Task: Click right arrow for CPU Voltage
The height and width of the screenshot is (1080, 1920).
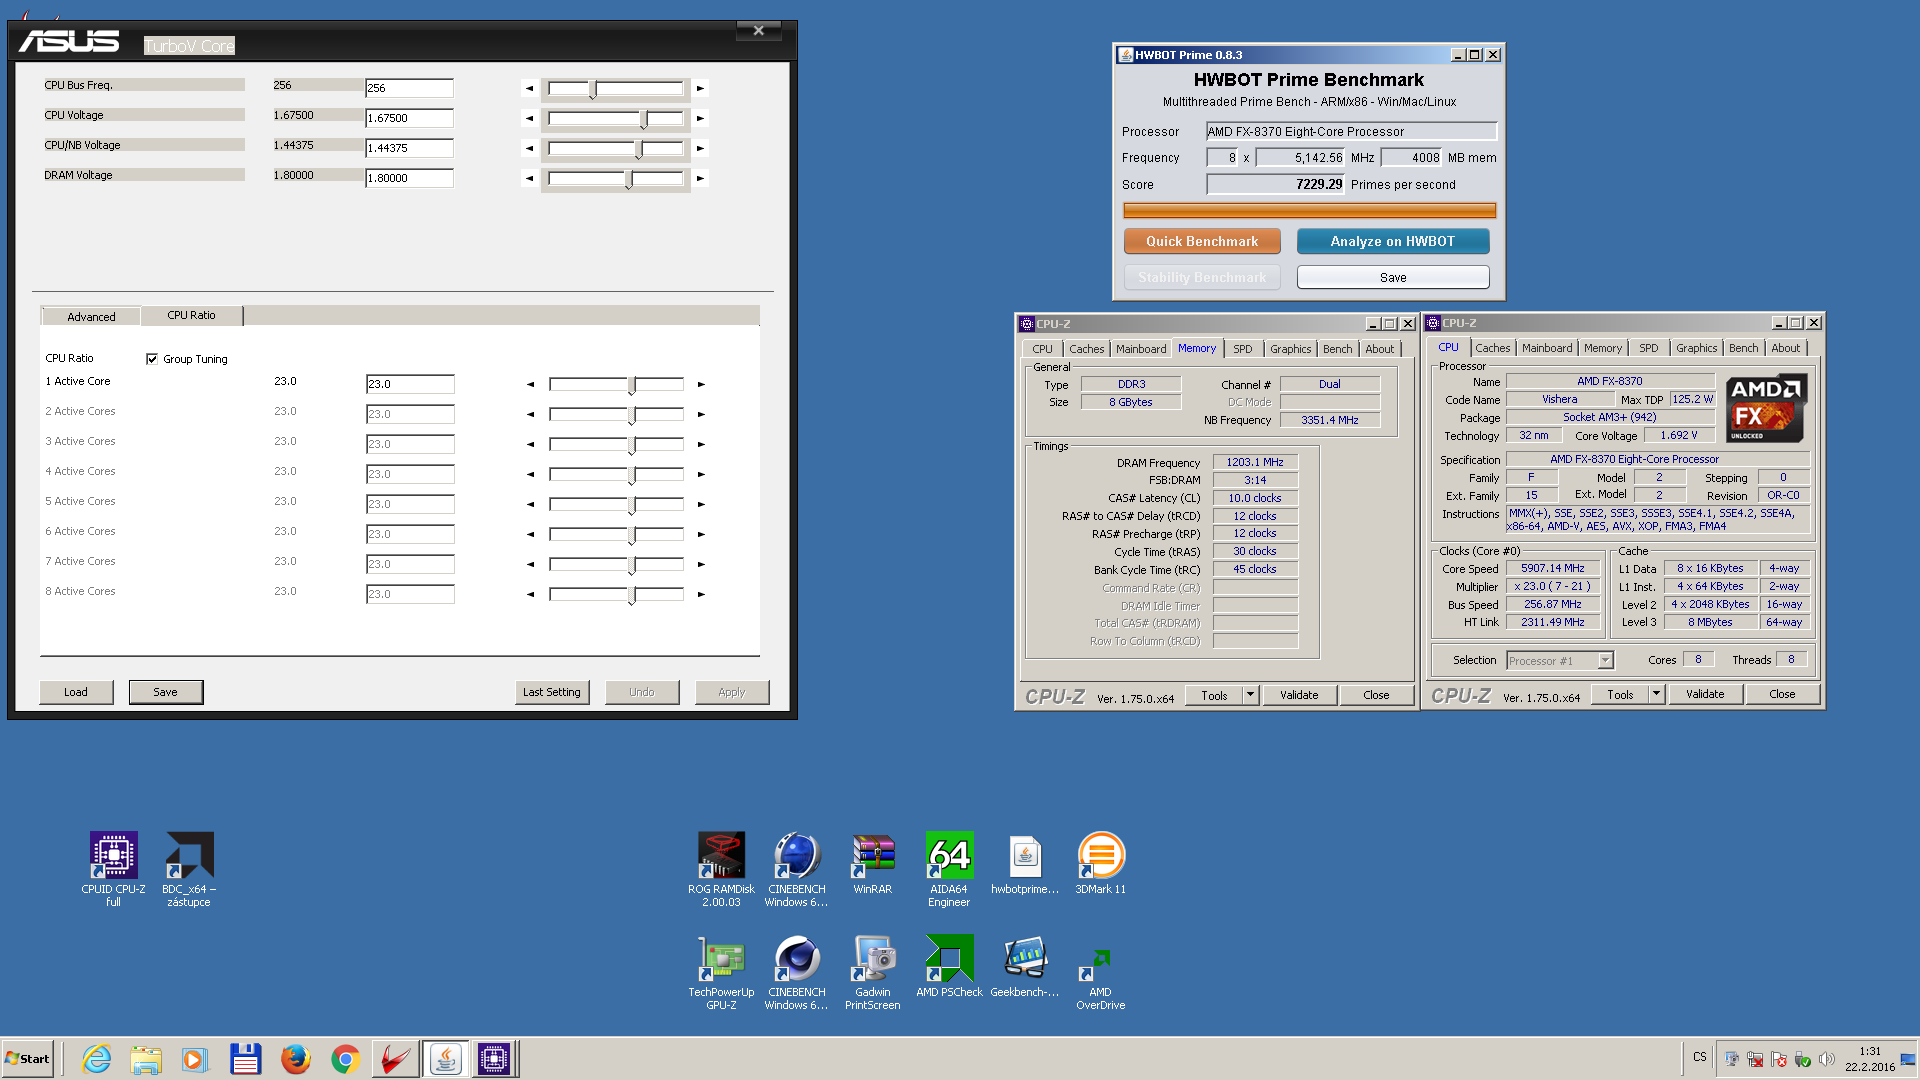Action: pyautogui.click(x=700, y=118)
